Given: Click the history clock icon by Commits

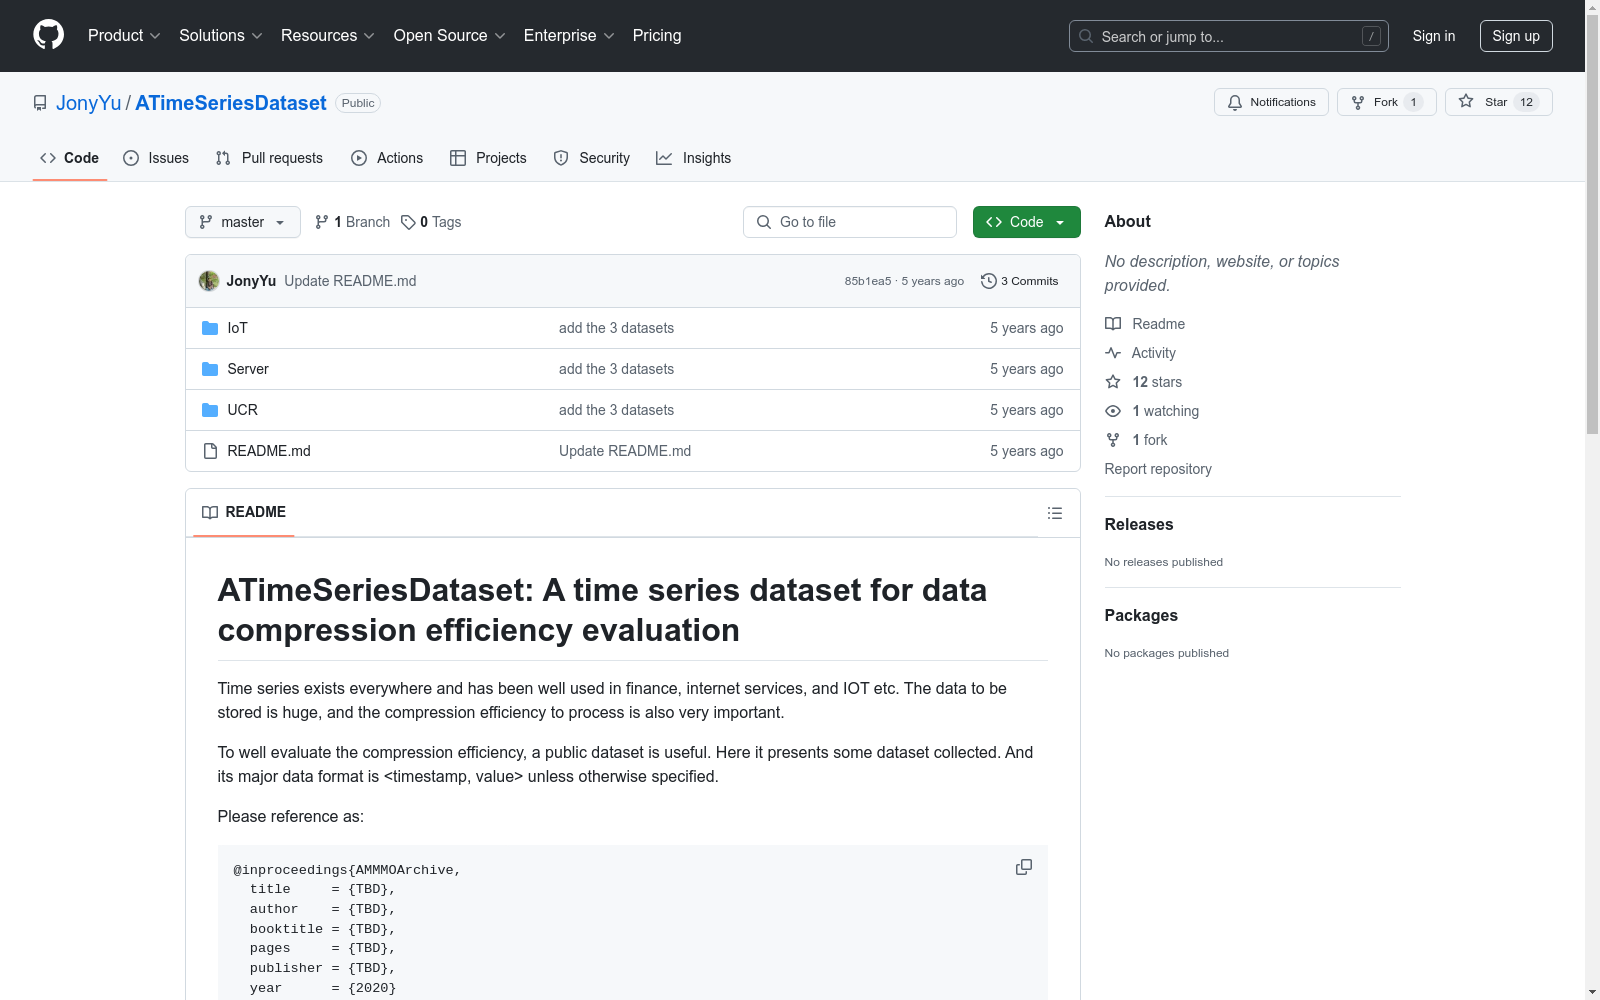Looking at the screenshot, I should point(989,281).
